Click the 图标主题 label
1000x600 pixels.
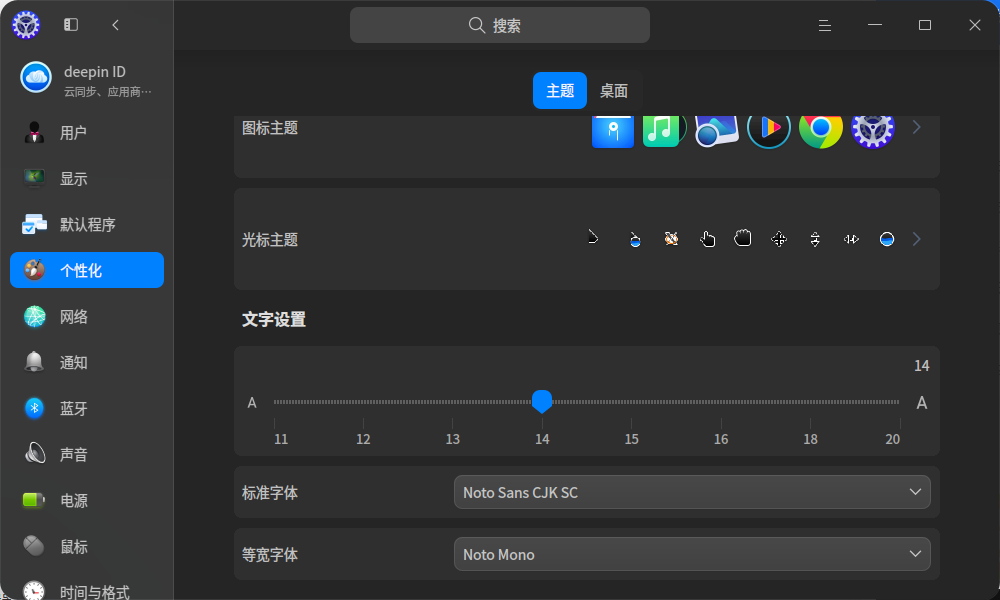coord(270,128)
